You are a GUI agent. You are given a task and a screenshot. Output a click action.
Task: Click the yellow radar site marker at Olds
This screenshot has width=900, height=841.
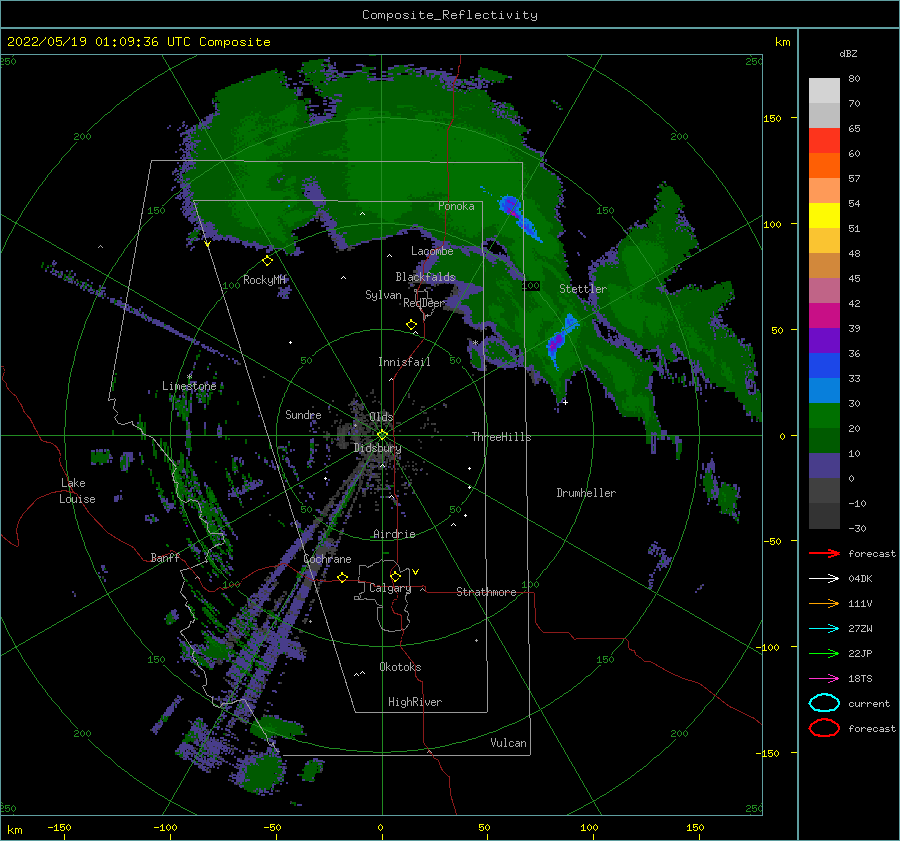[382, 435]
